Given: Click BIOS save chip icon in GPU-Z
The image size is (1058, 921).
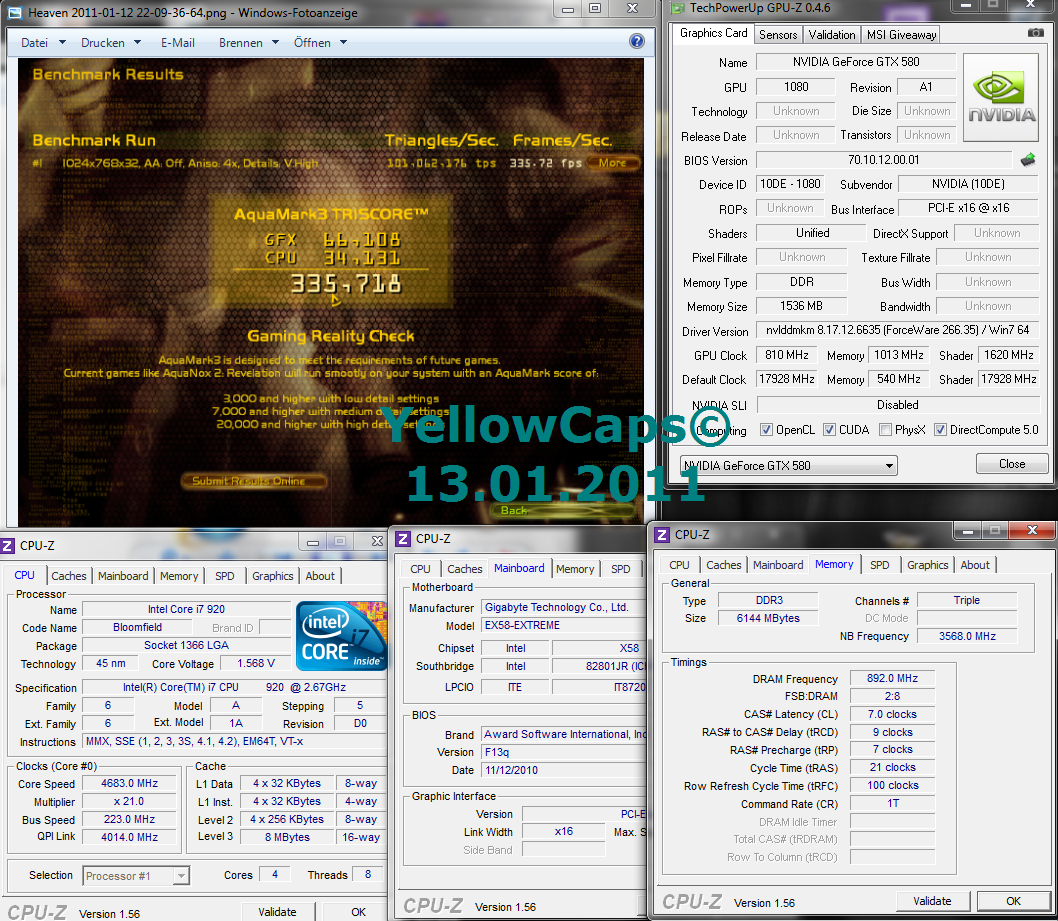Looking at the screenshot, I should pos(1028,161).
